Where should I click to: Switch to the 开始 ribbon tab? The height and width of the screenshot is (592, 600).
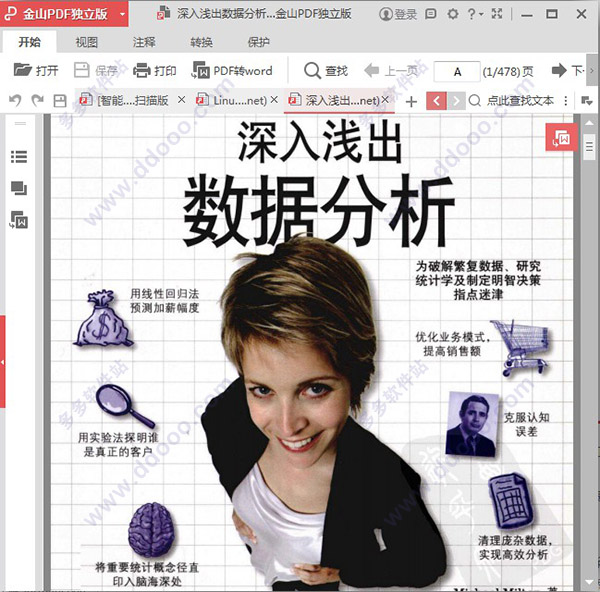(29, 42)
